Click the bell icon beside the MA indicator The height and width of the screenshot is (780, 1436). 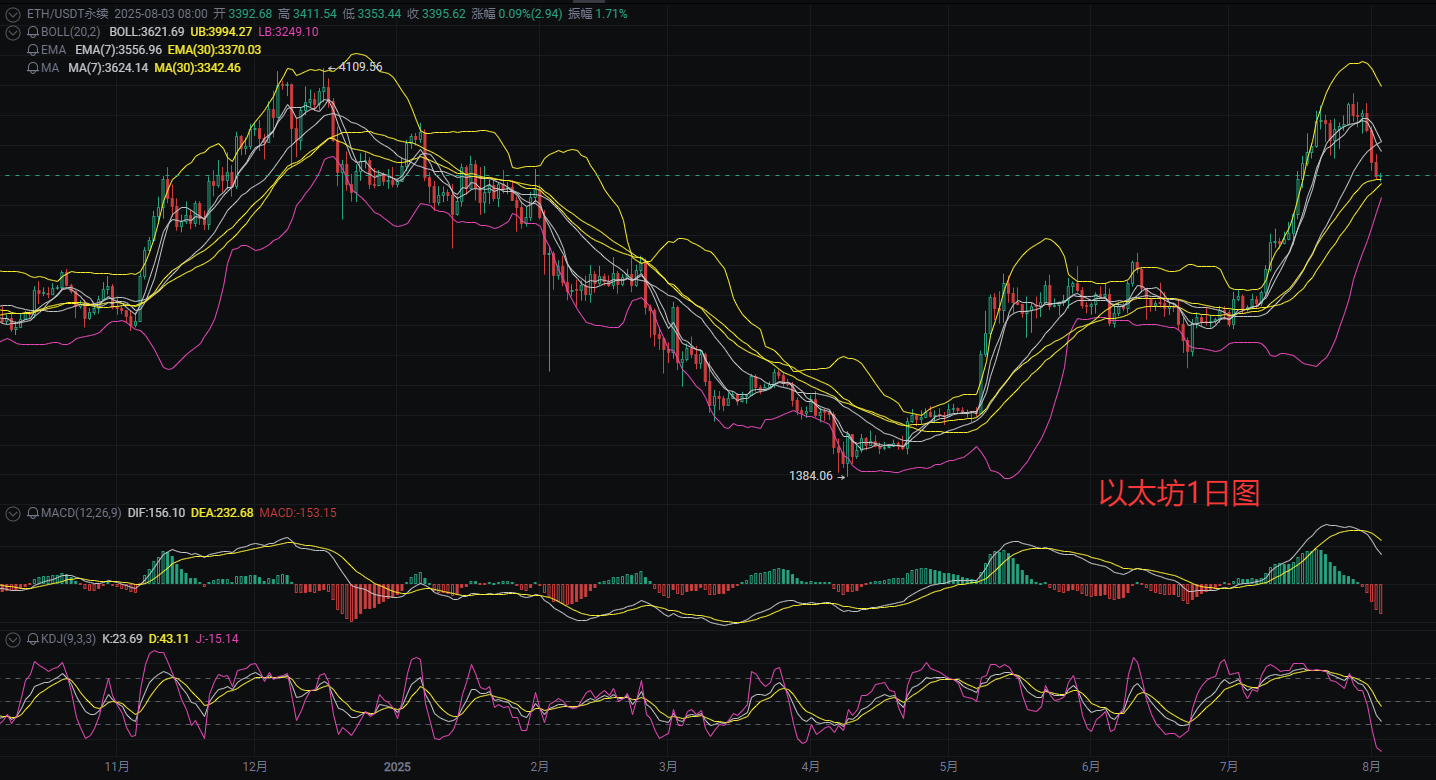pyautogui.click(x=33, y=67)
